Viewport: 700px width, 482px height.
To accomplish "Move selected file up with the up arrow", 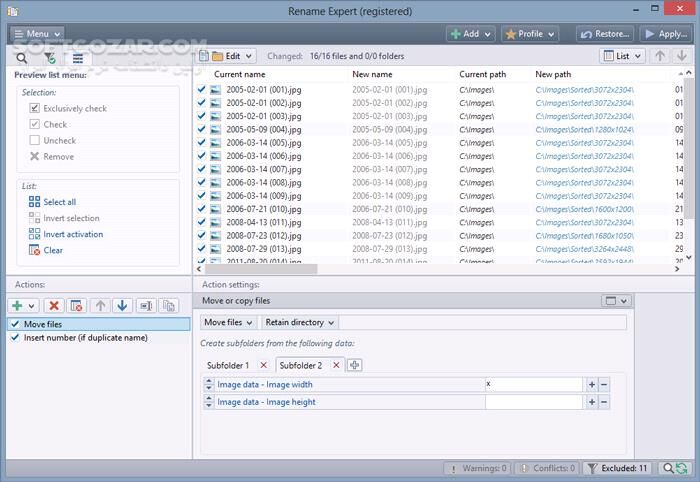I will click(660, 56).
